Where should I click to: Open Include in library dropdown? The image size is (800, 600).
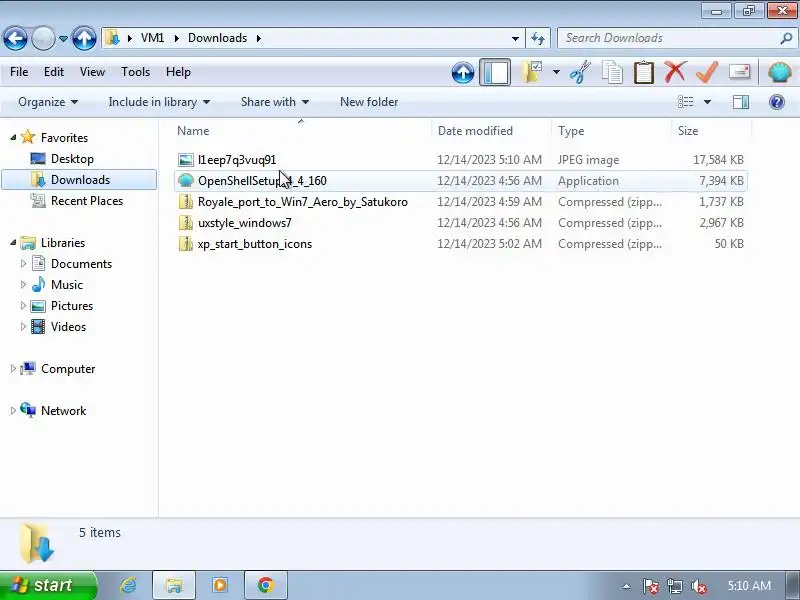[x=159, y=102]
